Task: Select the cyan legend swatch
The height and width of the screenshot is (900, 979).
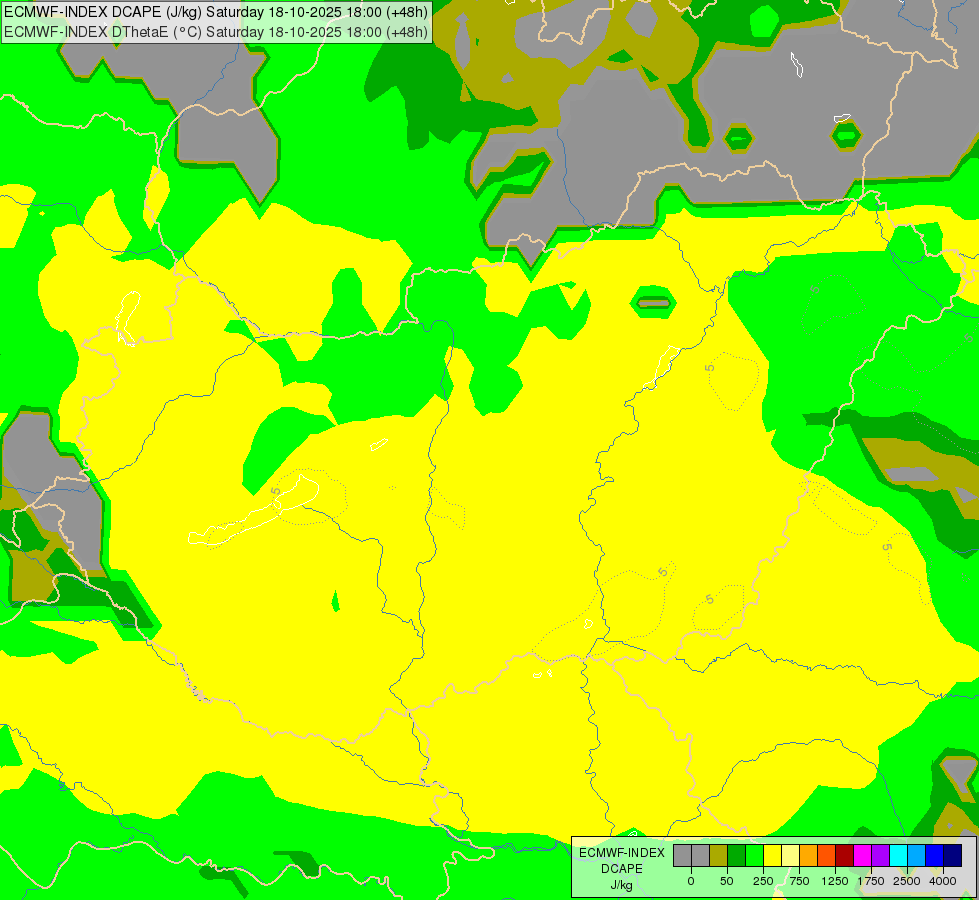Action: click(898, 855)
